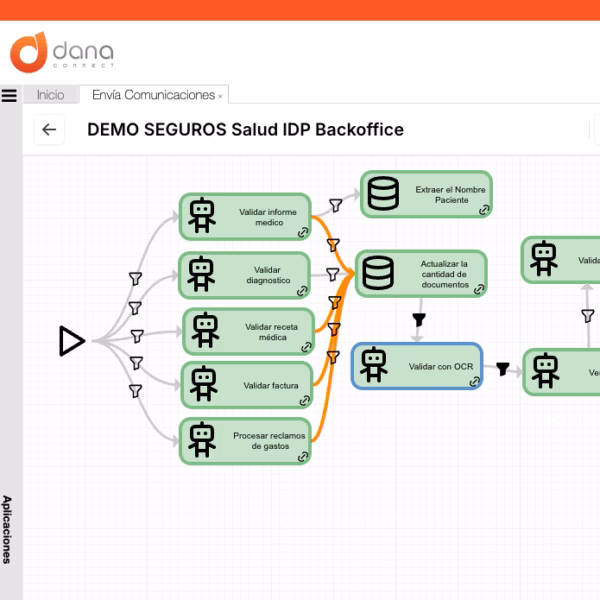The height and width of the screenshot is (600, 600).
Task: Close the Envía Comunicaciones tab
Action: 220,96
